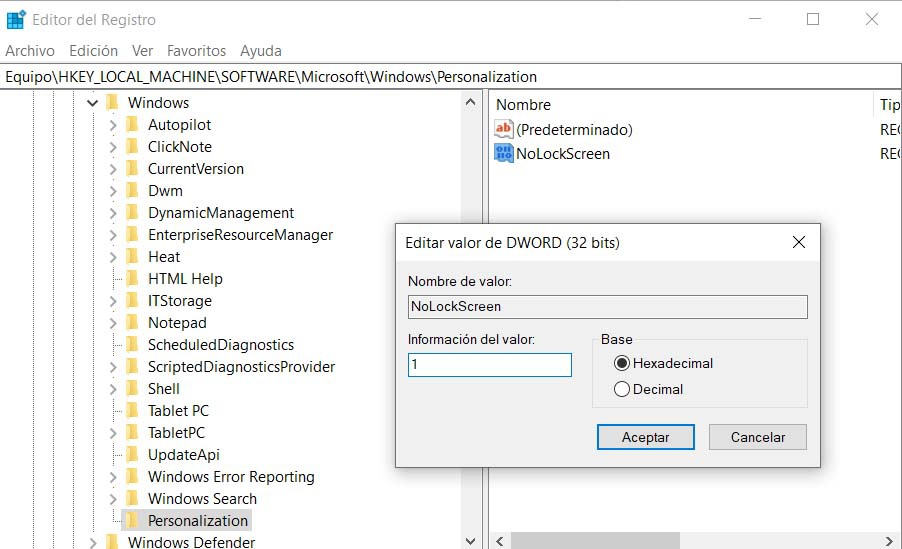Click the Personalization folder icon
Viewport: 902px width, 549px height.
click(132, 520)
